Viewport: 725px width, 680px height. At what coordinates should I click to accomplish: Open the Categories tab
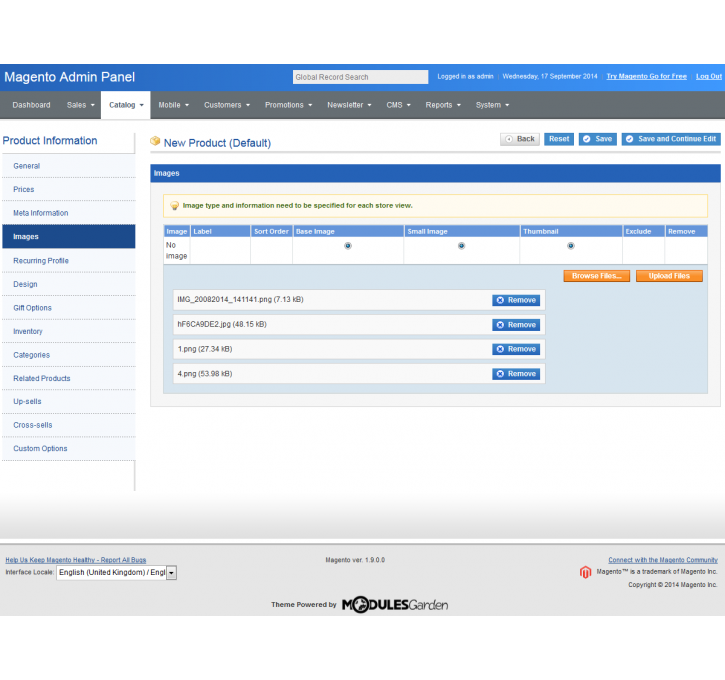coord(69,355)
